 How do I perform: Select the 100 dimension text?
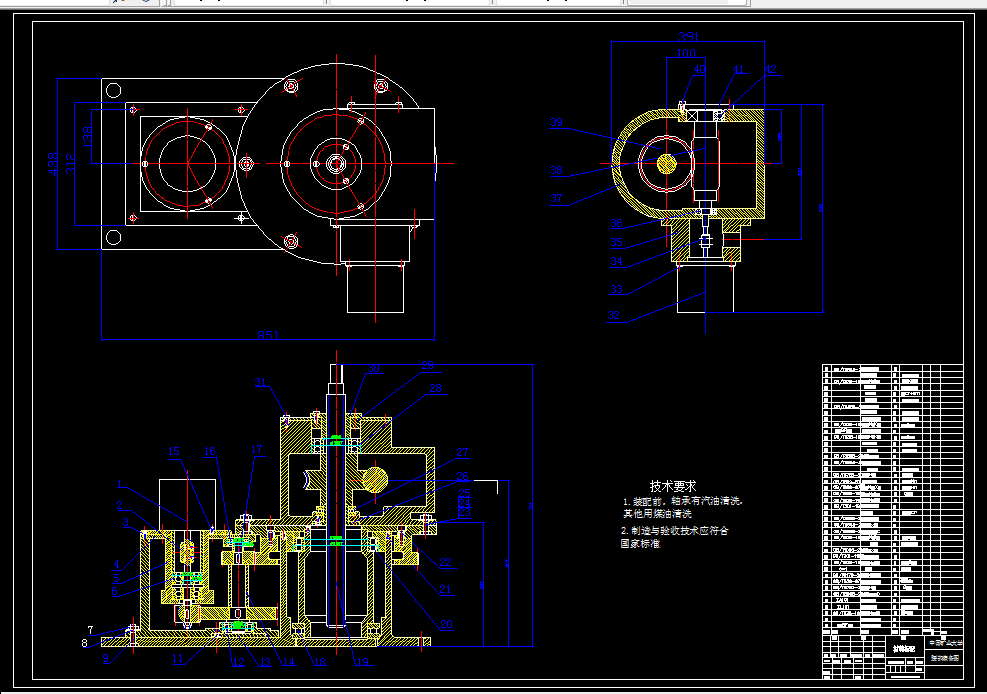685,53
